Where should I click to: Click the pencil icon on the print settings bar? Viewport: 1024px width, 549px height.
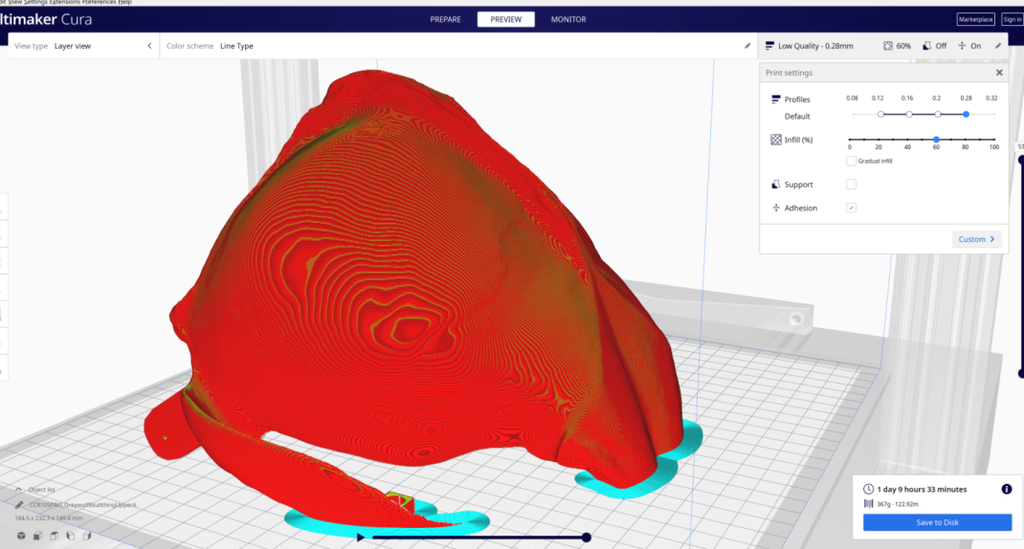(x=998, y=46)
